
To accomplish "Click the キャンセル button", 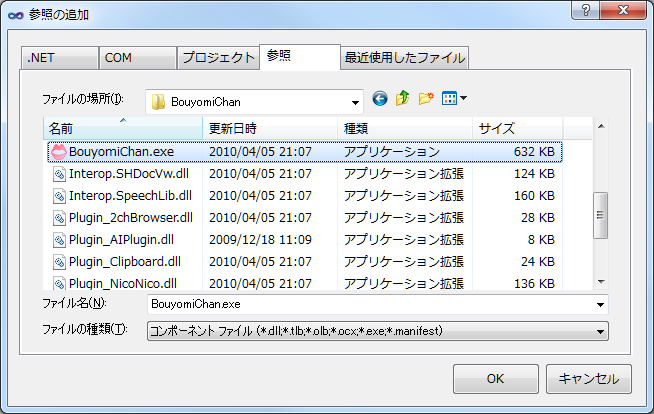I will coord(589,379).
